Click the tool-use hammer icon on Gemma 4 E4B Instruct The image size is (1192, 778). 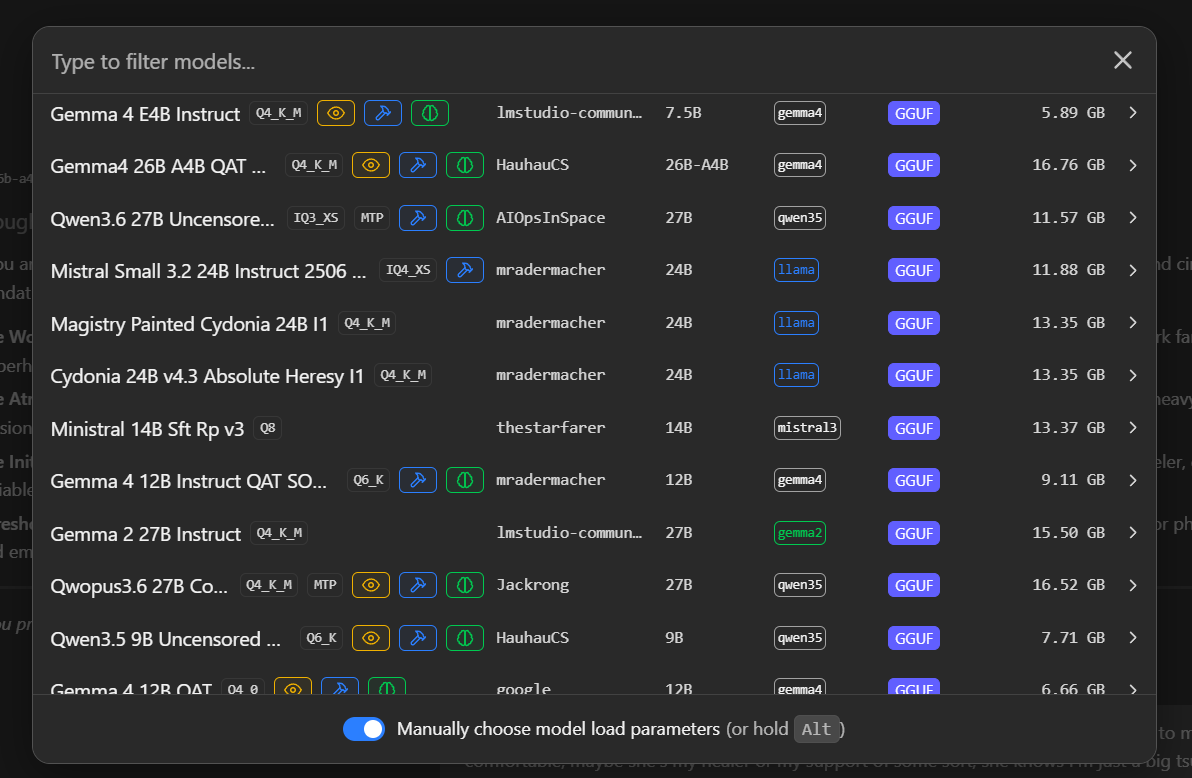(383, 113)
